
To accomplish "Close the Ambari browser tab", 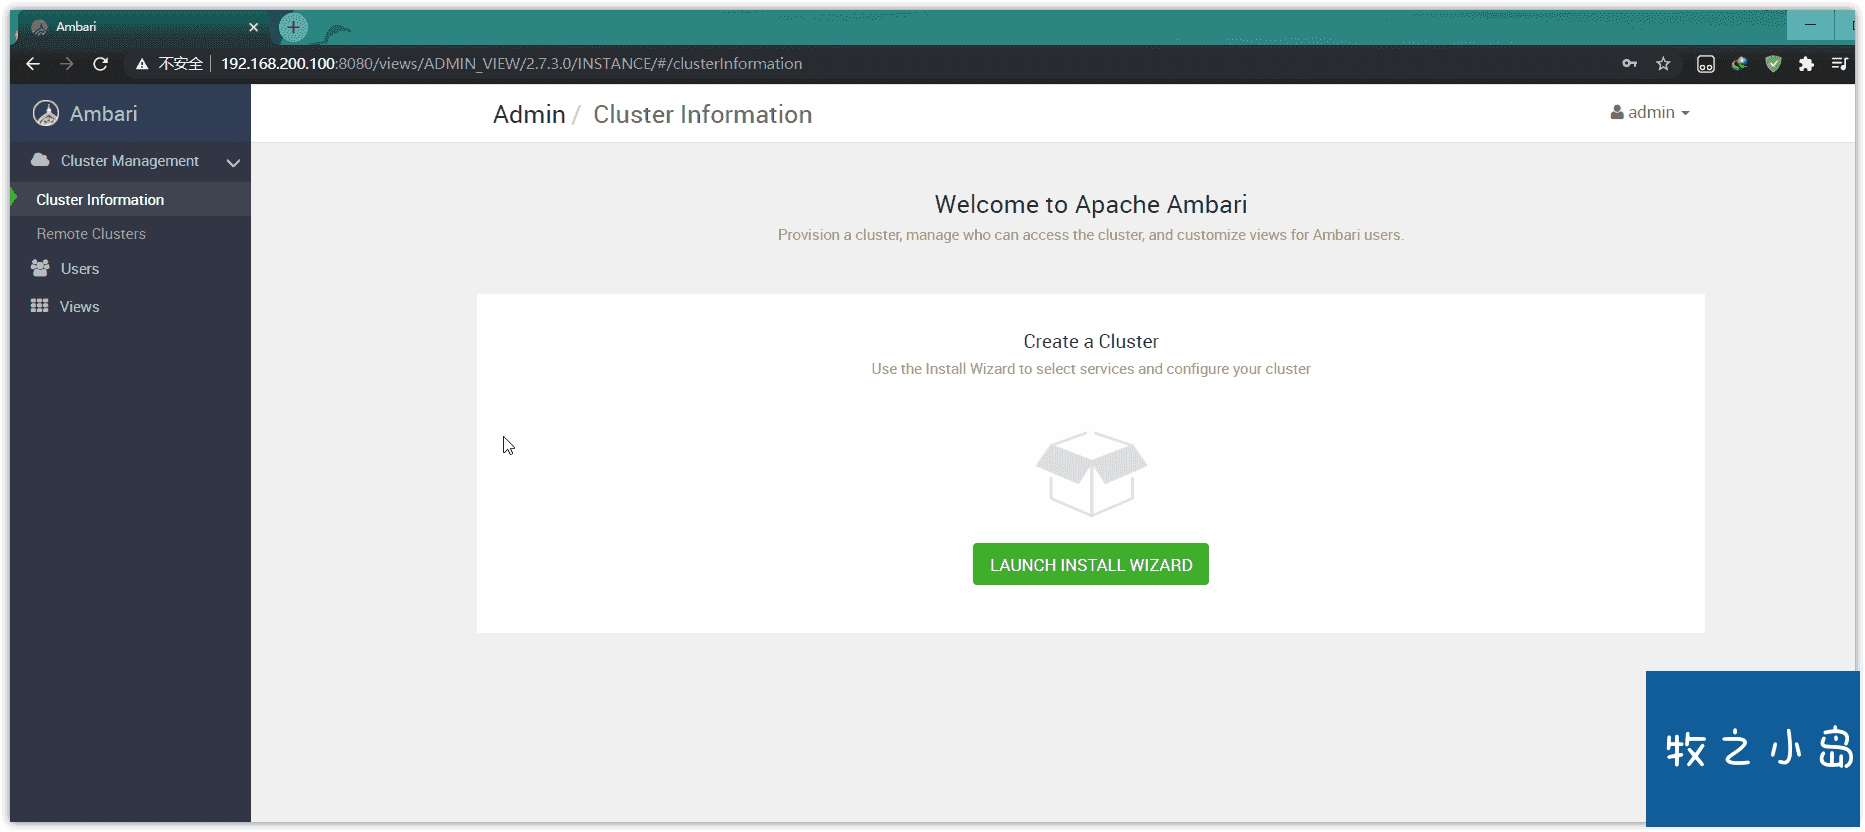I will tap(254, 27).
